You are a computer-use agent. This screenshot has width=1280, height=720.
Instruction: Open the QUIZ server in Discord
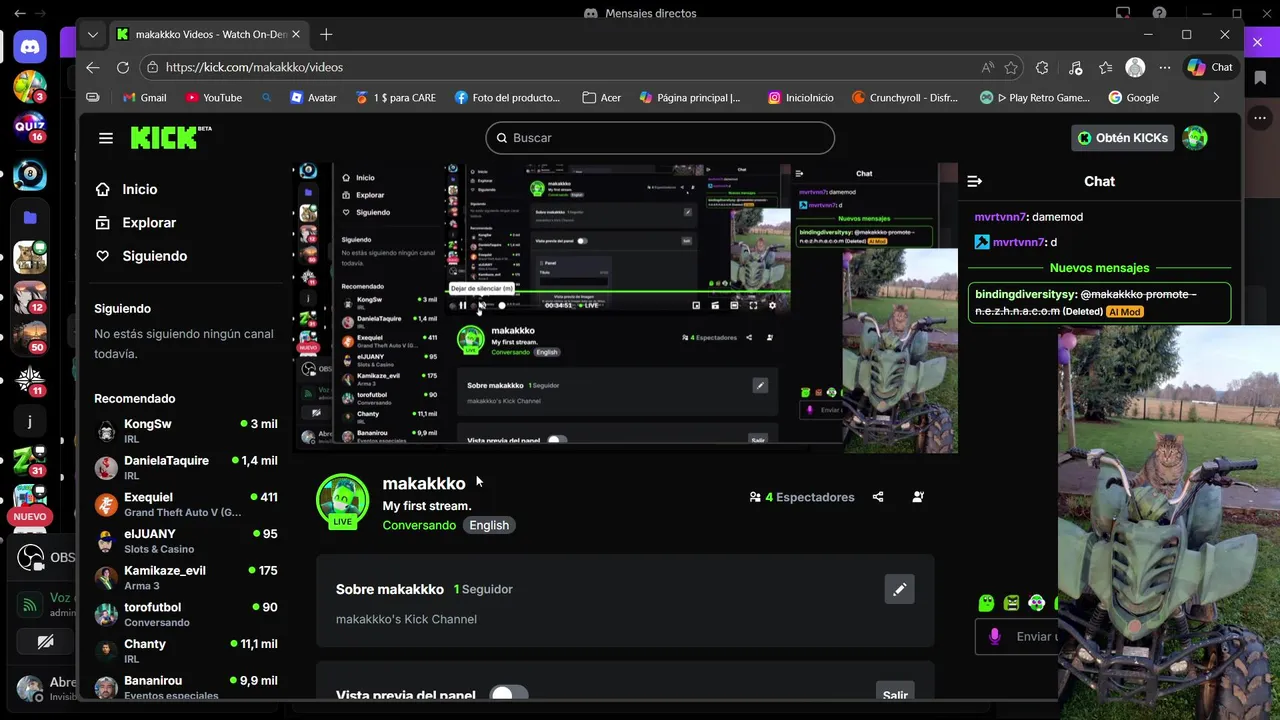pyautogui.click(x=30, y=127)
